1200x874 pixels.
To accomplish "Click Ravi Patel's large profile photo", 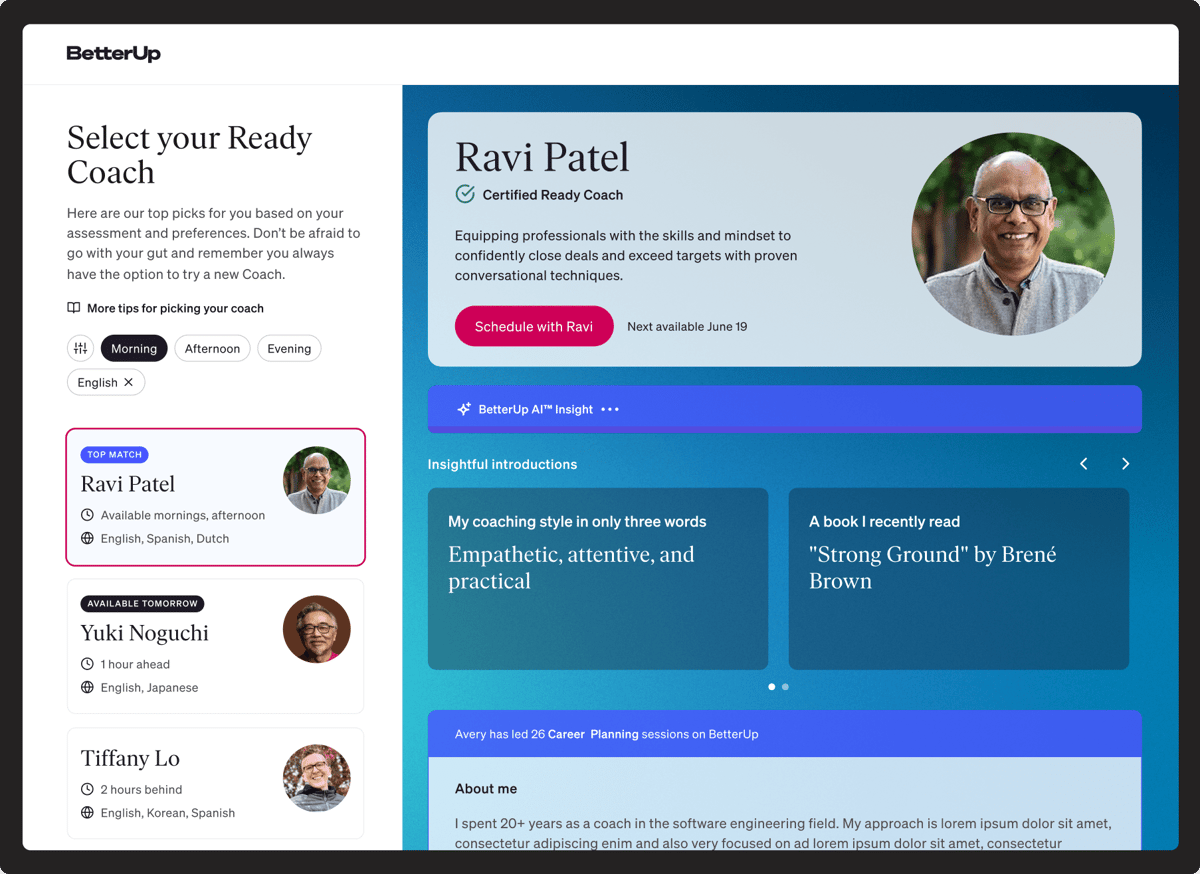I will [1012, 234].
